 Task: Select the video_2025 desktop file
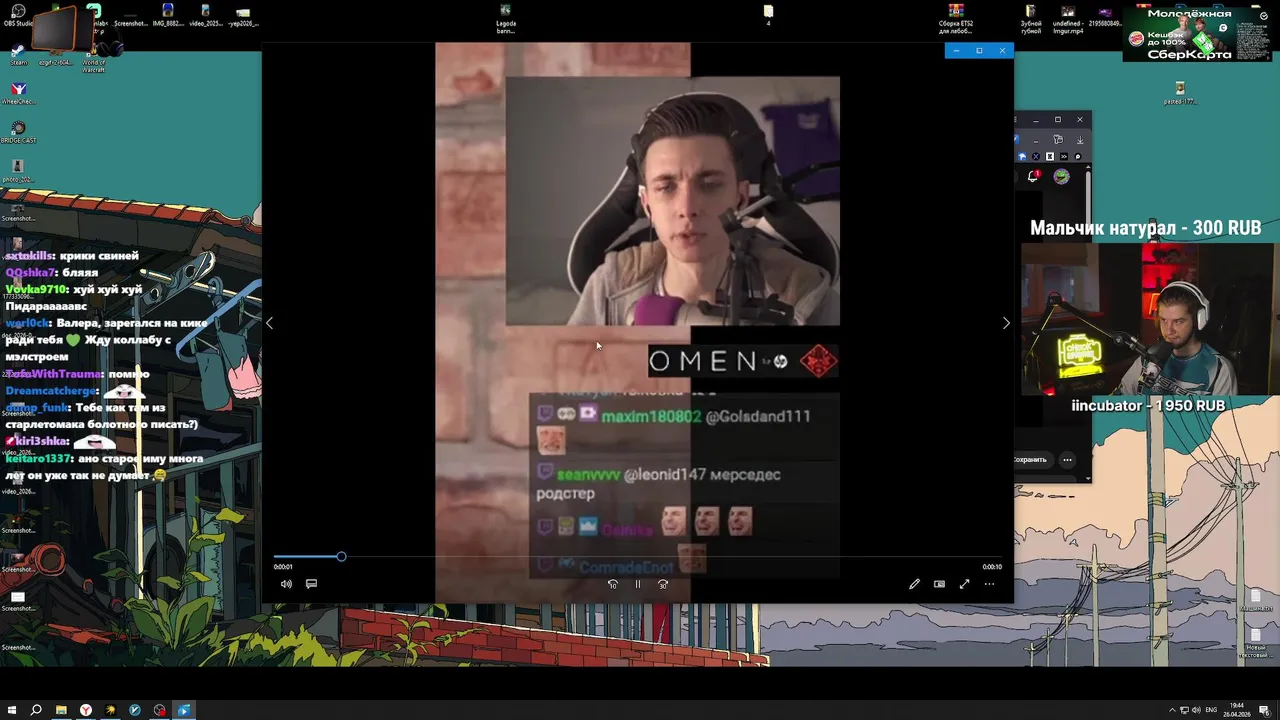click(205, 15)
